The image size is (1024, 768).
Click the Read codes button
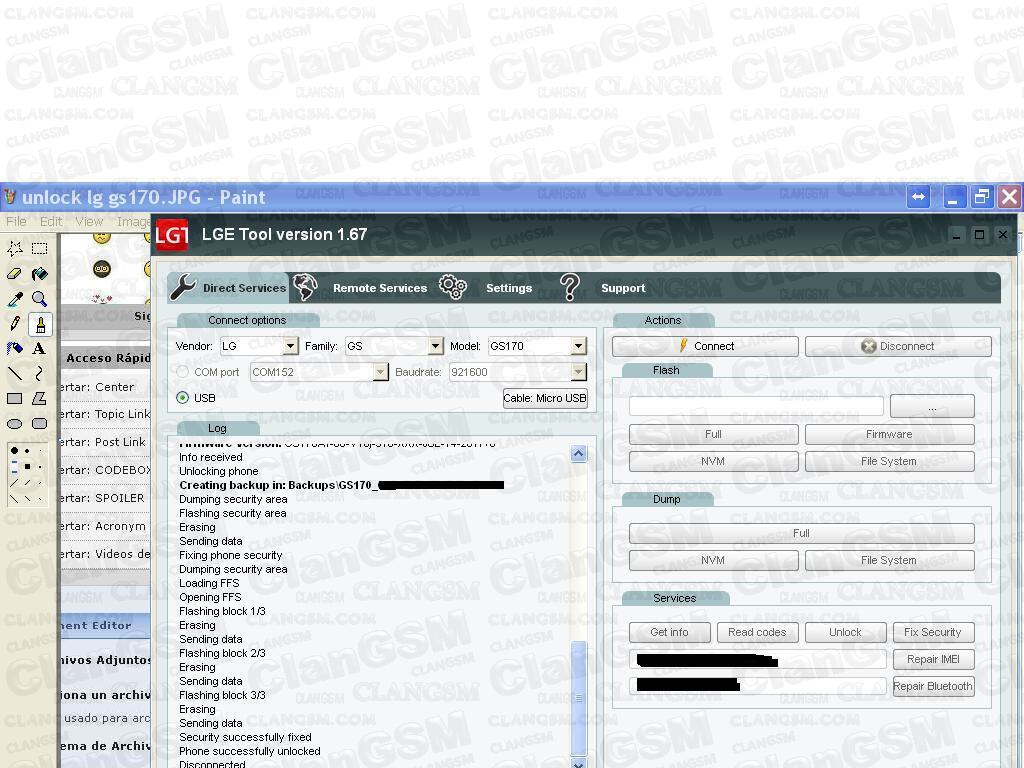click(x=758, y=632)
